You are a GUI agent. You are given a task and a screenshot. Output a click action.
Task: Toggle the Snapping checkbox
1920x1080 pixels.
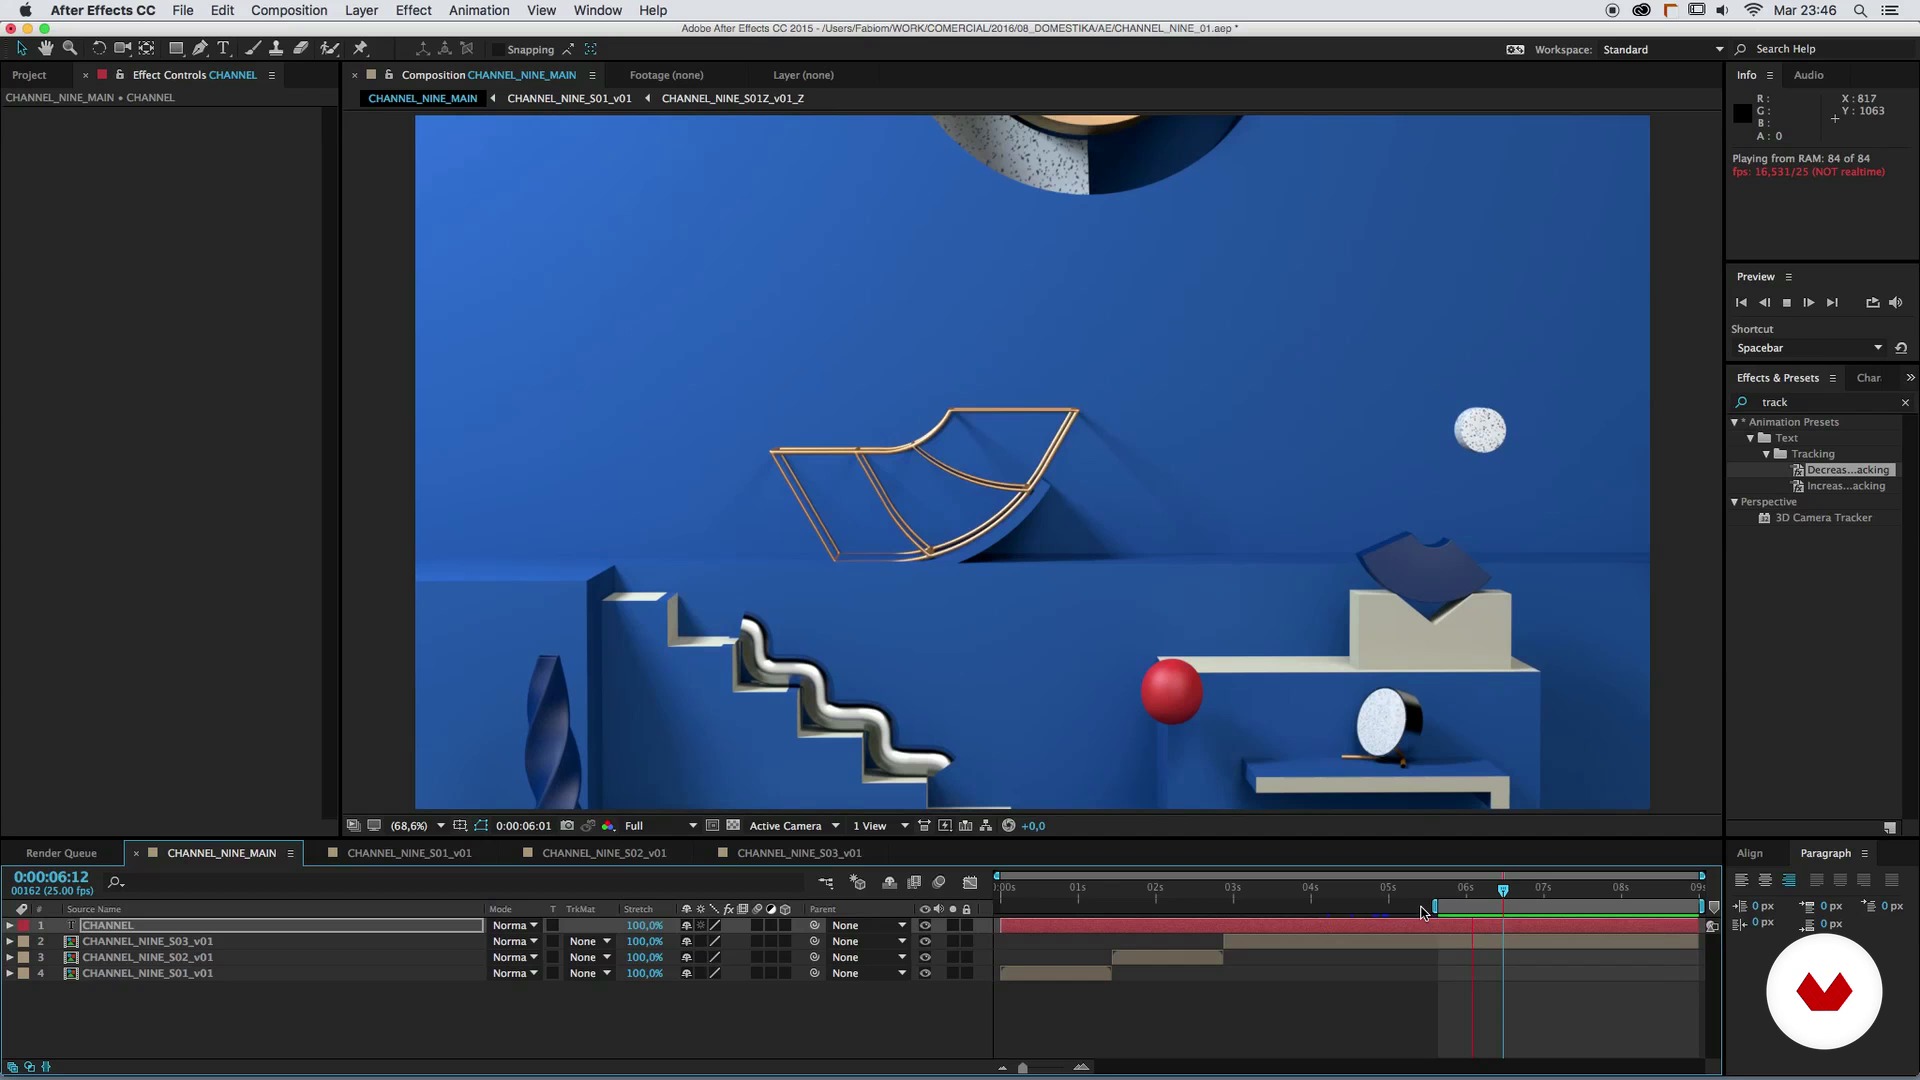tap(497, 49)
